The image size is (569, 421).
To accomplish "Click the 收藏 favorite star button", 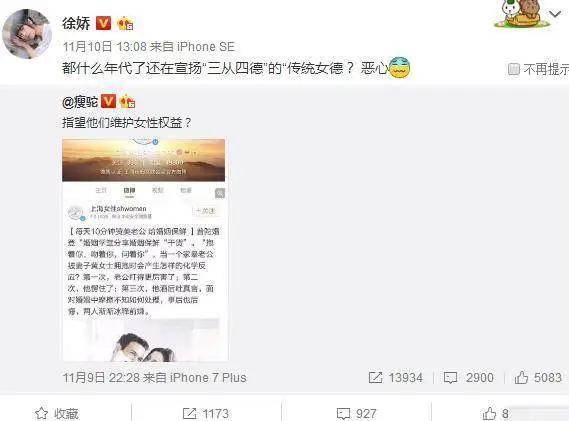I will [x=57, y=413].
